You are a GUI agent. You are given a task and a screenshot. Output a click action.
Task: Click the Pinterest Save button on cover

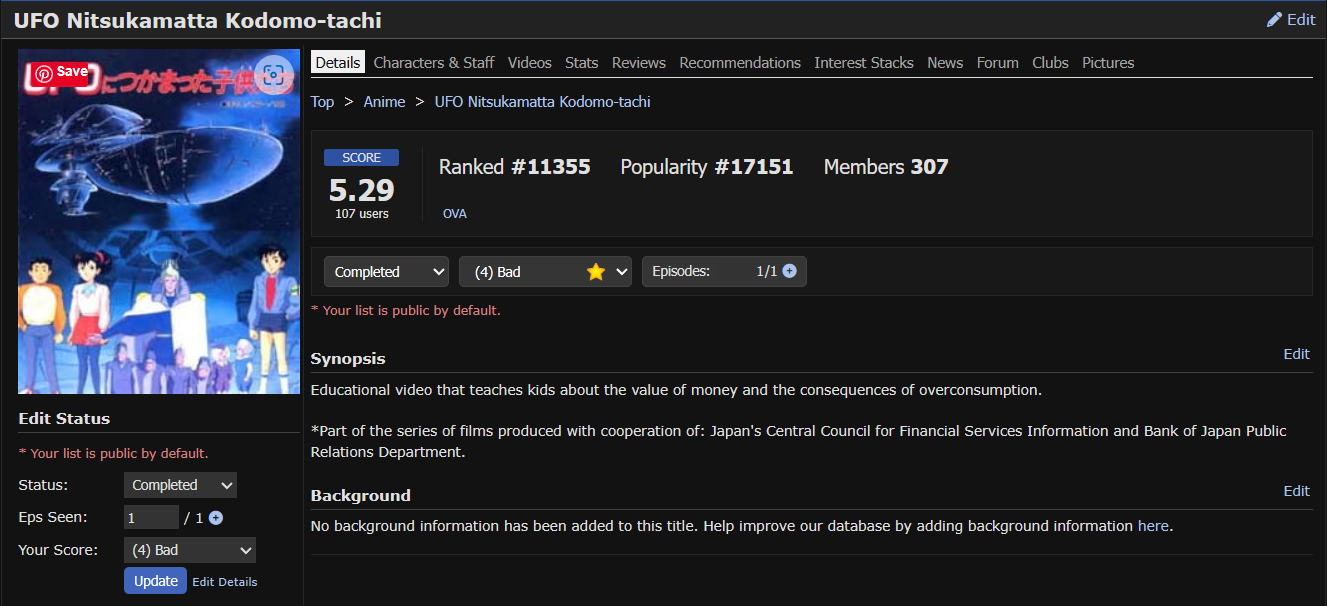[62, 72]
